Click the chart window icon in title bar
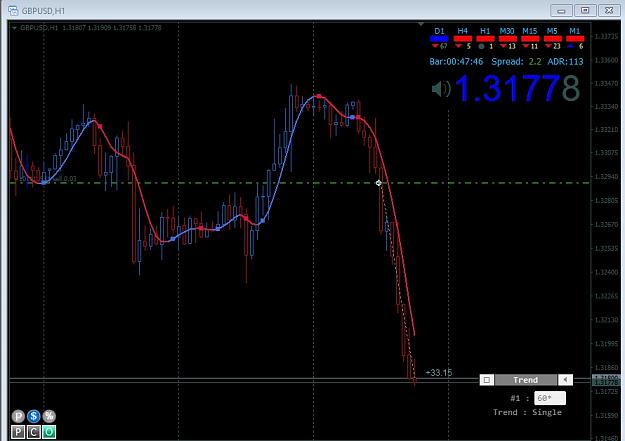This screenshot has height=441, width=625. (13, 11)
